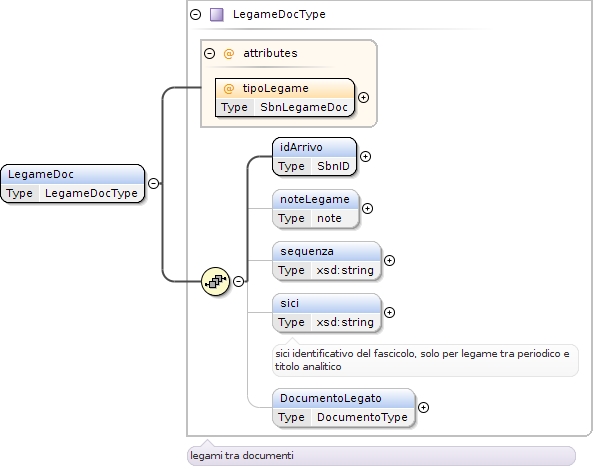Select the tipoLegame attribute box
Screen dimensions: 594x469
click(x=285, y=97)
